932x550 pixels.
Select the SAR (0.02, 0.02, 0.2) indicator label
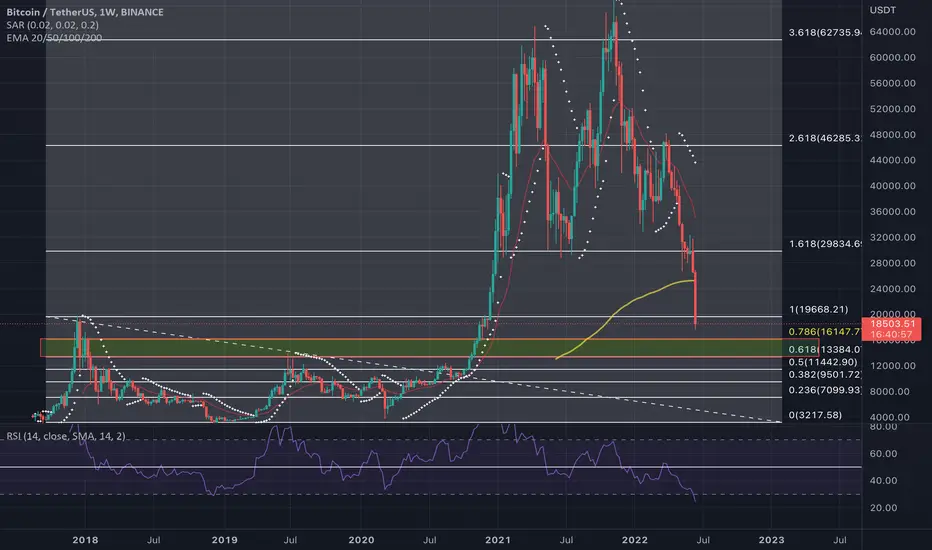[x=52, y=25]
